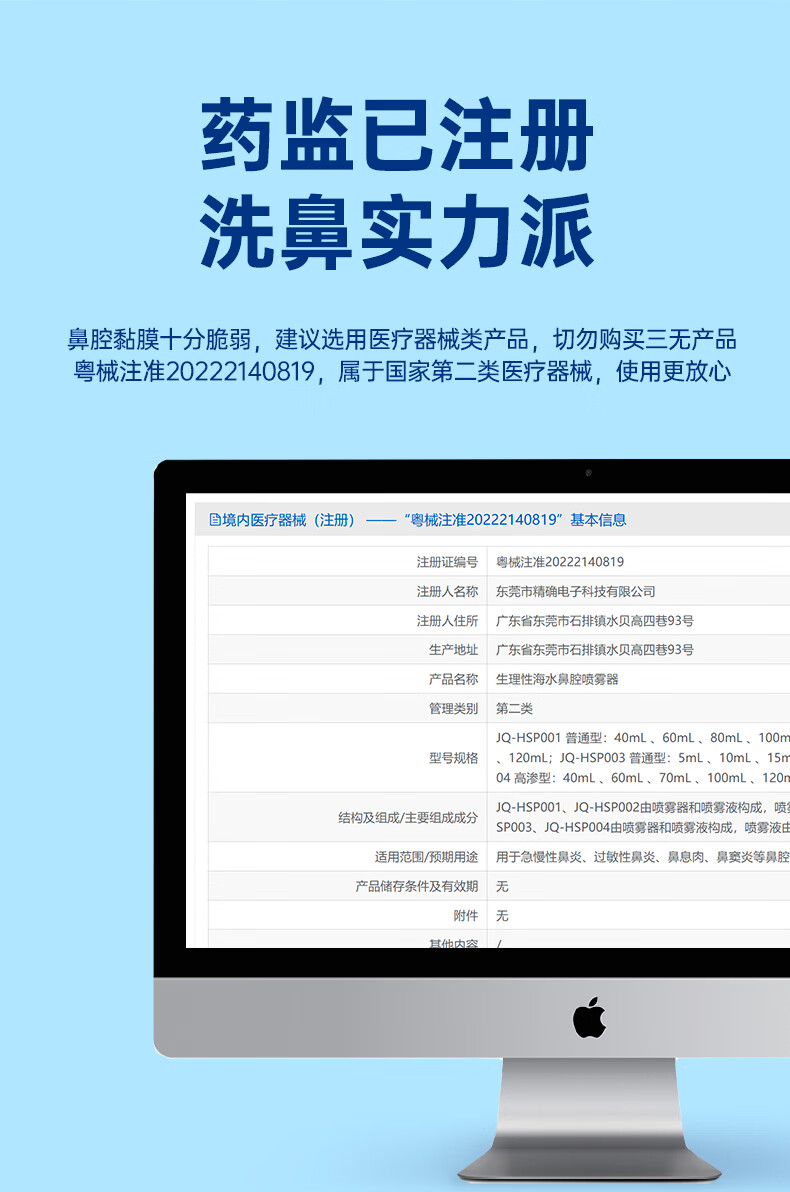Click the document icon before 境内医疗器械 header

215,519
